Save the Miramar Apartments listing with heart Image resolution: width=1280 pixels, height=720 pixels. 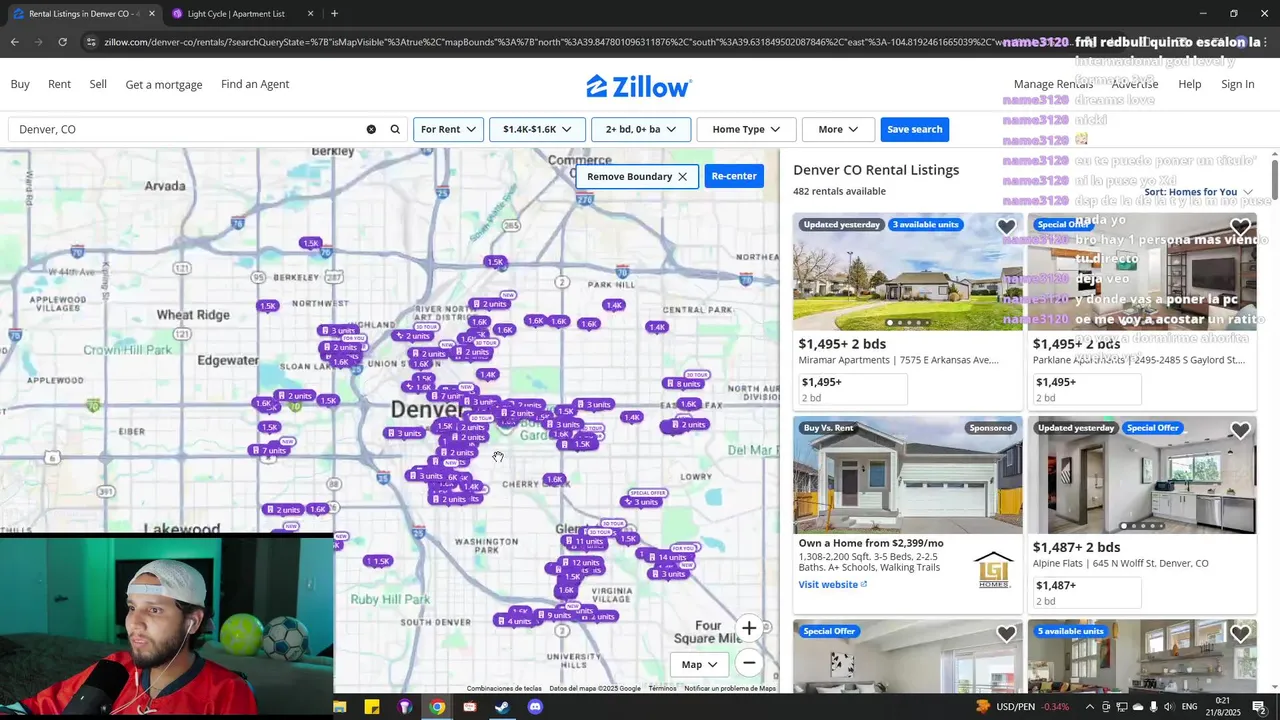(1006, 228)
